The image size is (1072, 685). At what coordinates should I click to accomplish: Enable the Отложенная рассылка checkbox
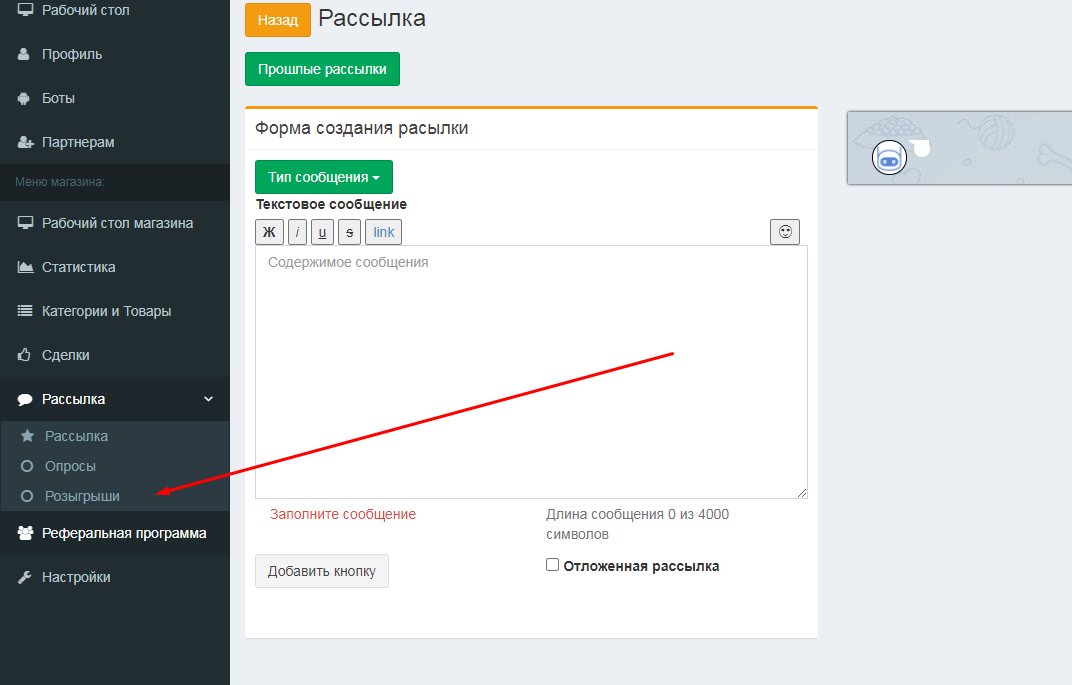pyautogui.click(x=552, y=565)
